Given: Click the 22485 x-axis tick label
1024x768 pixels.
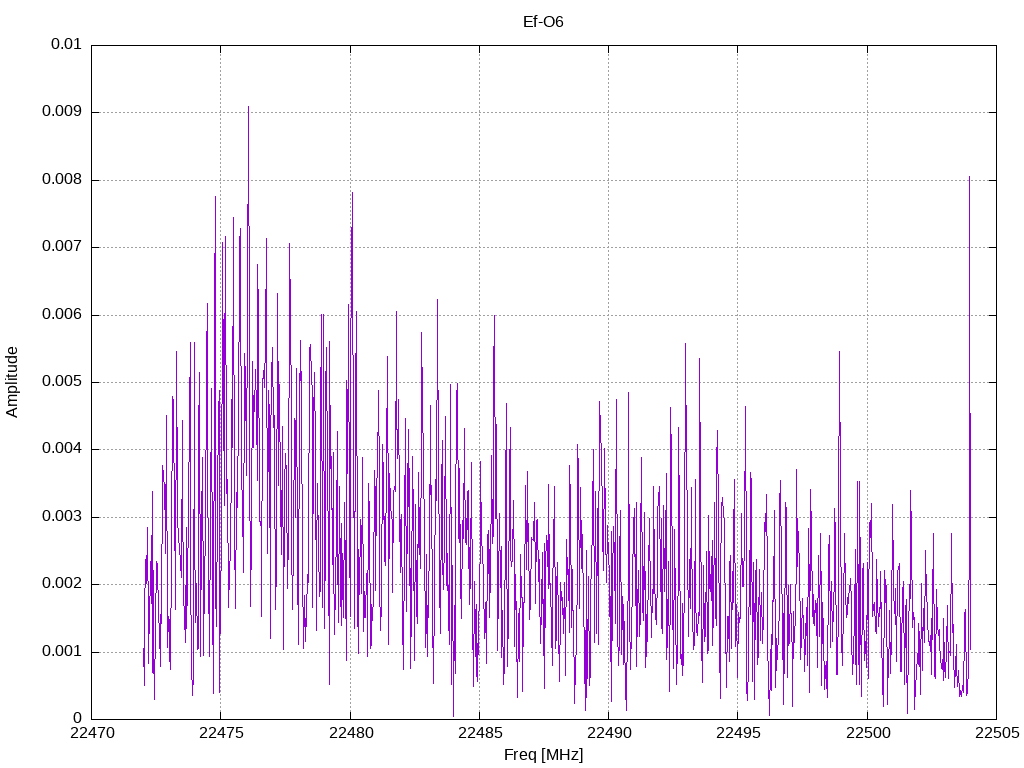Looking at the screenshot, I should 479,733.
